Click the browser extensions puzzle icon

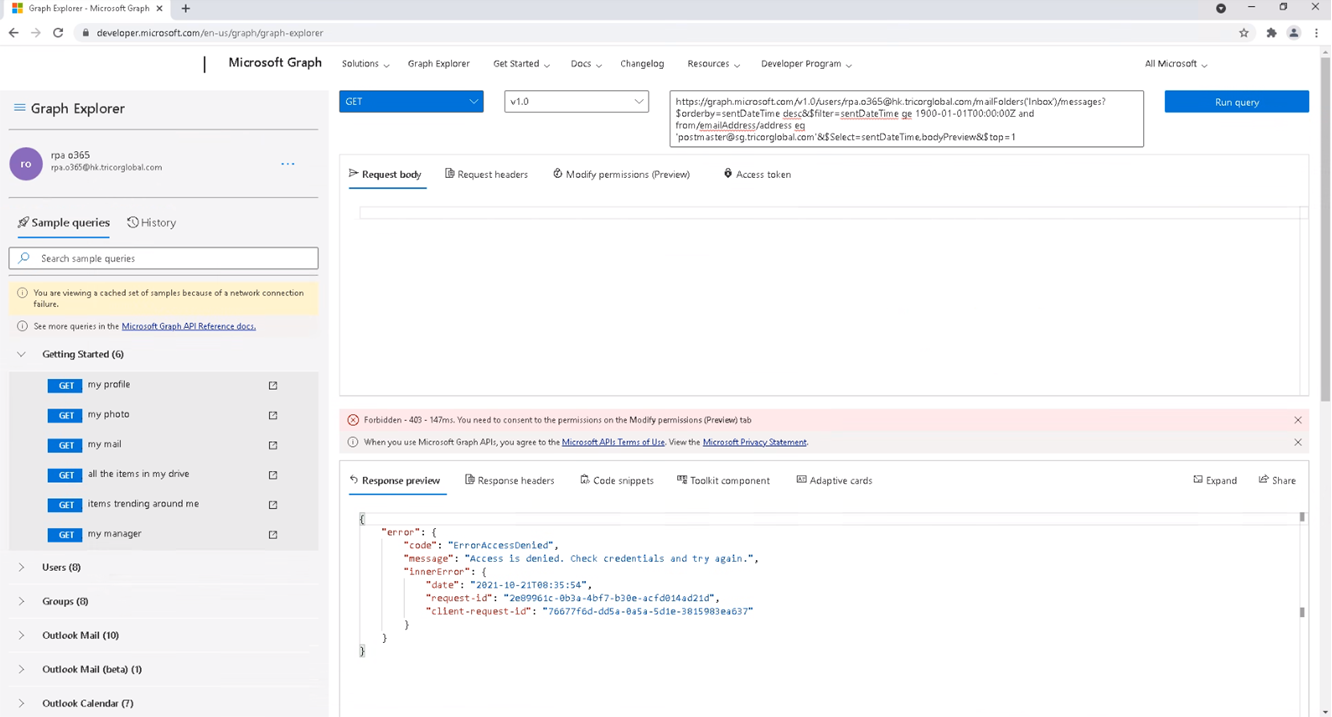(1269, 32)
